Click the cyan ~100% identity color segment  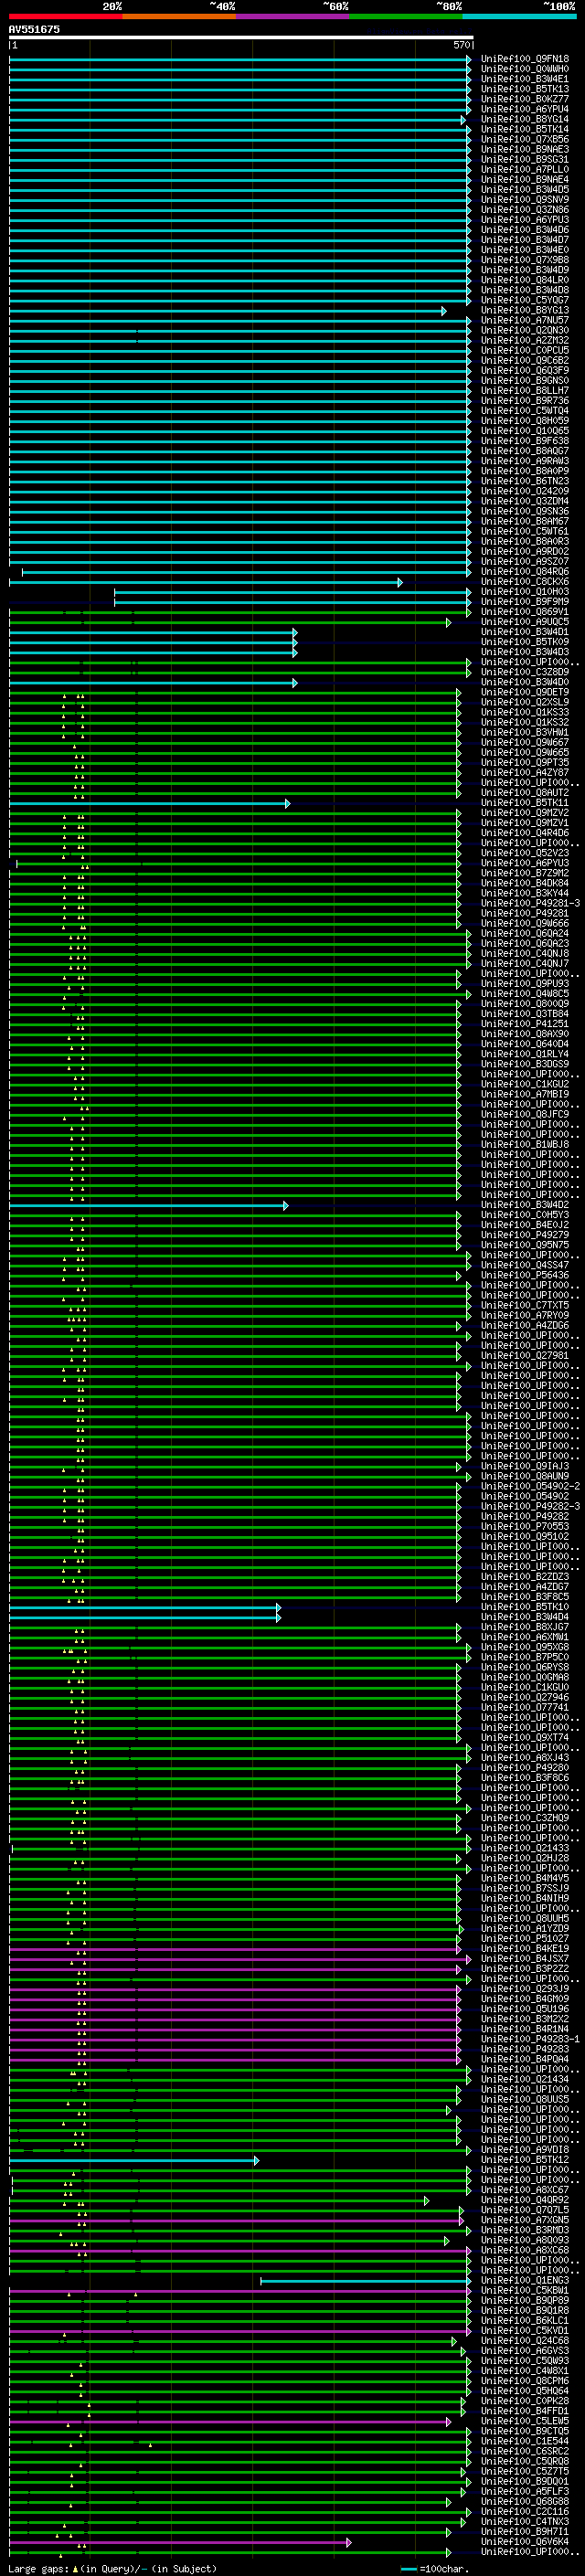pos(519,16)
